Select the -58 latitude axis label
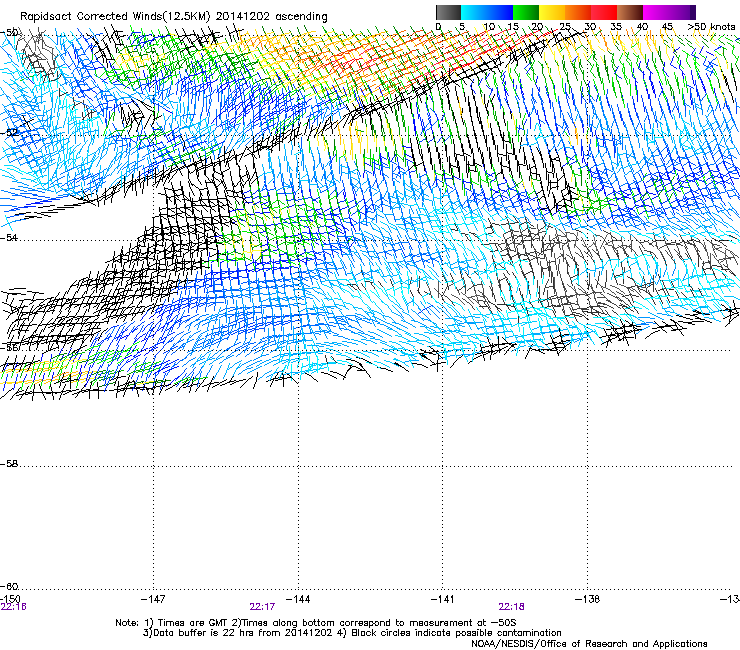This screenshot has height=650, width=740. point(9,464)
